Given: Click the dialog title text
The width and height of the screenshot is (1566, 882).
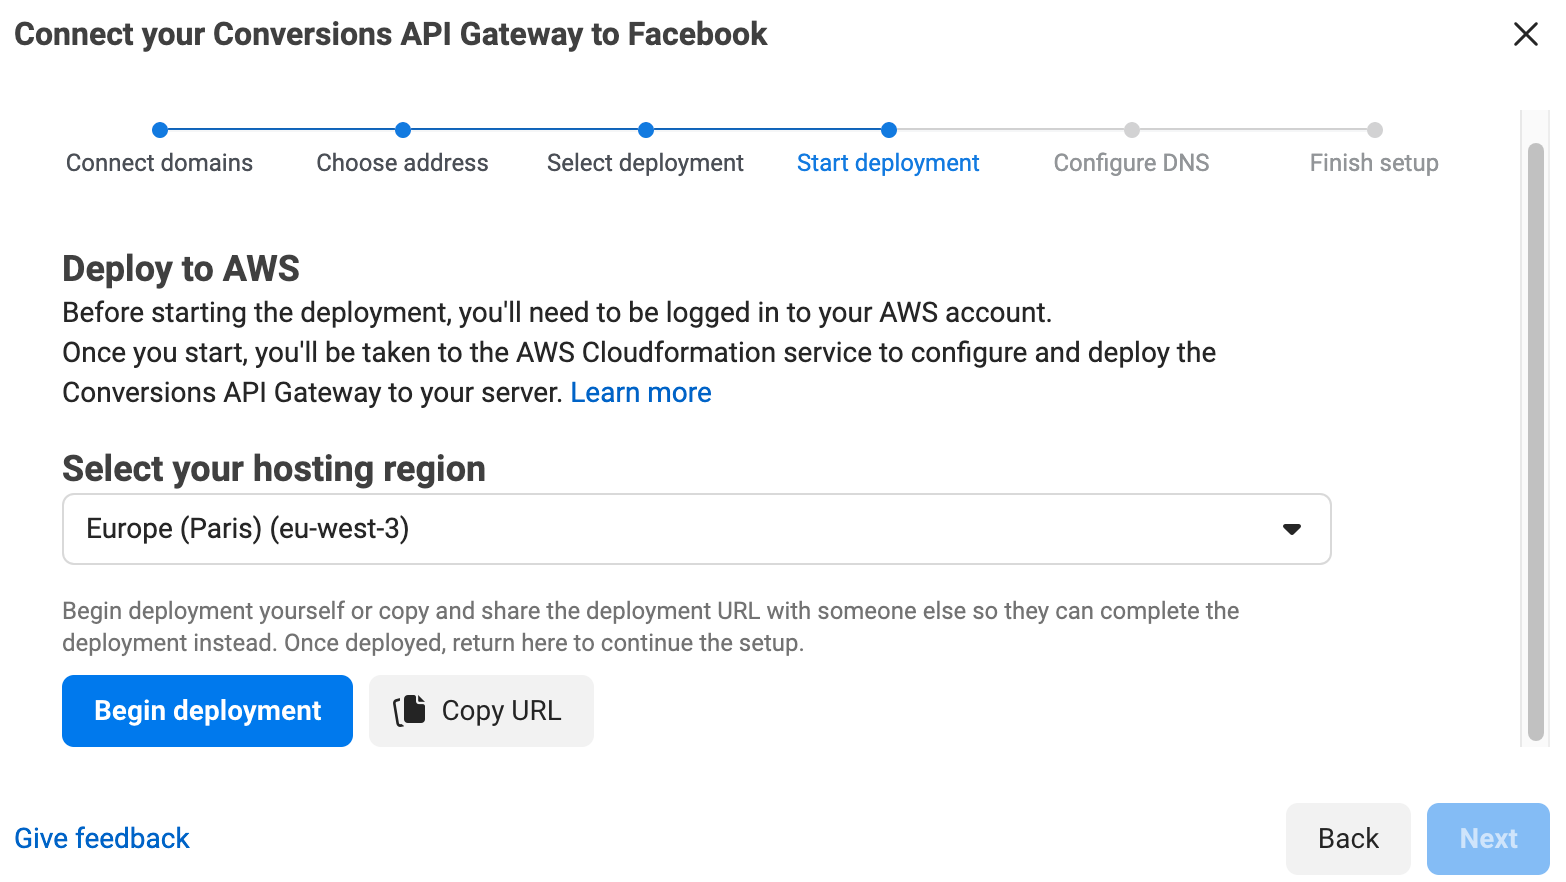Looking at the screenshot, I should pyautogui.click(x=391, y=34).
